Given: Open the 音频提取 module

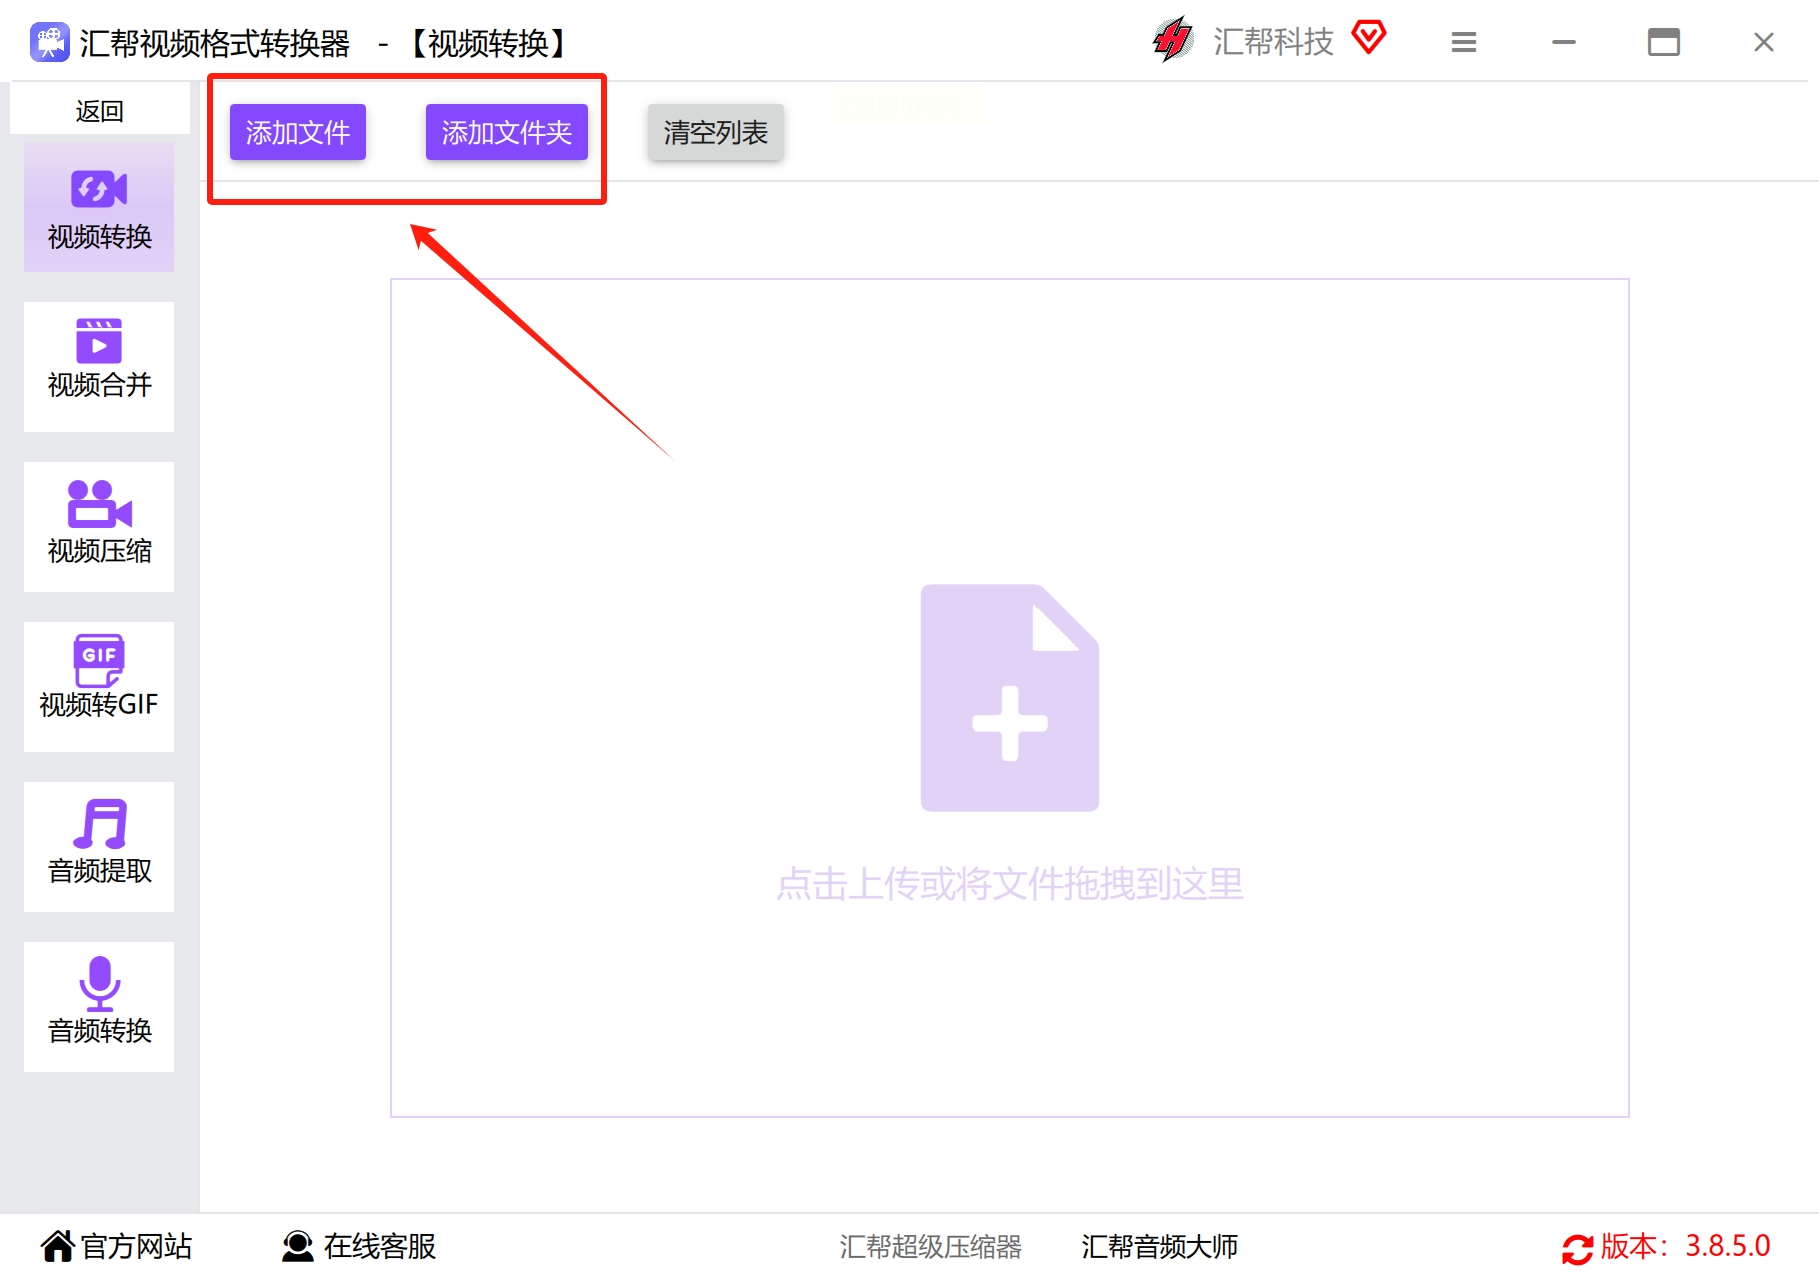Looking at the screenshot, I should click(x=99, y=847).
